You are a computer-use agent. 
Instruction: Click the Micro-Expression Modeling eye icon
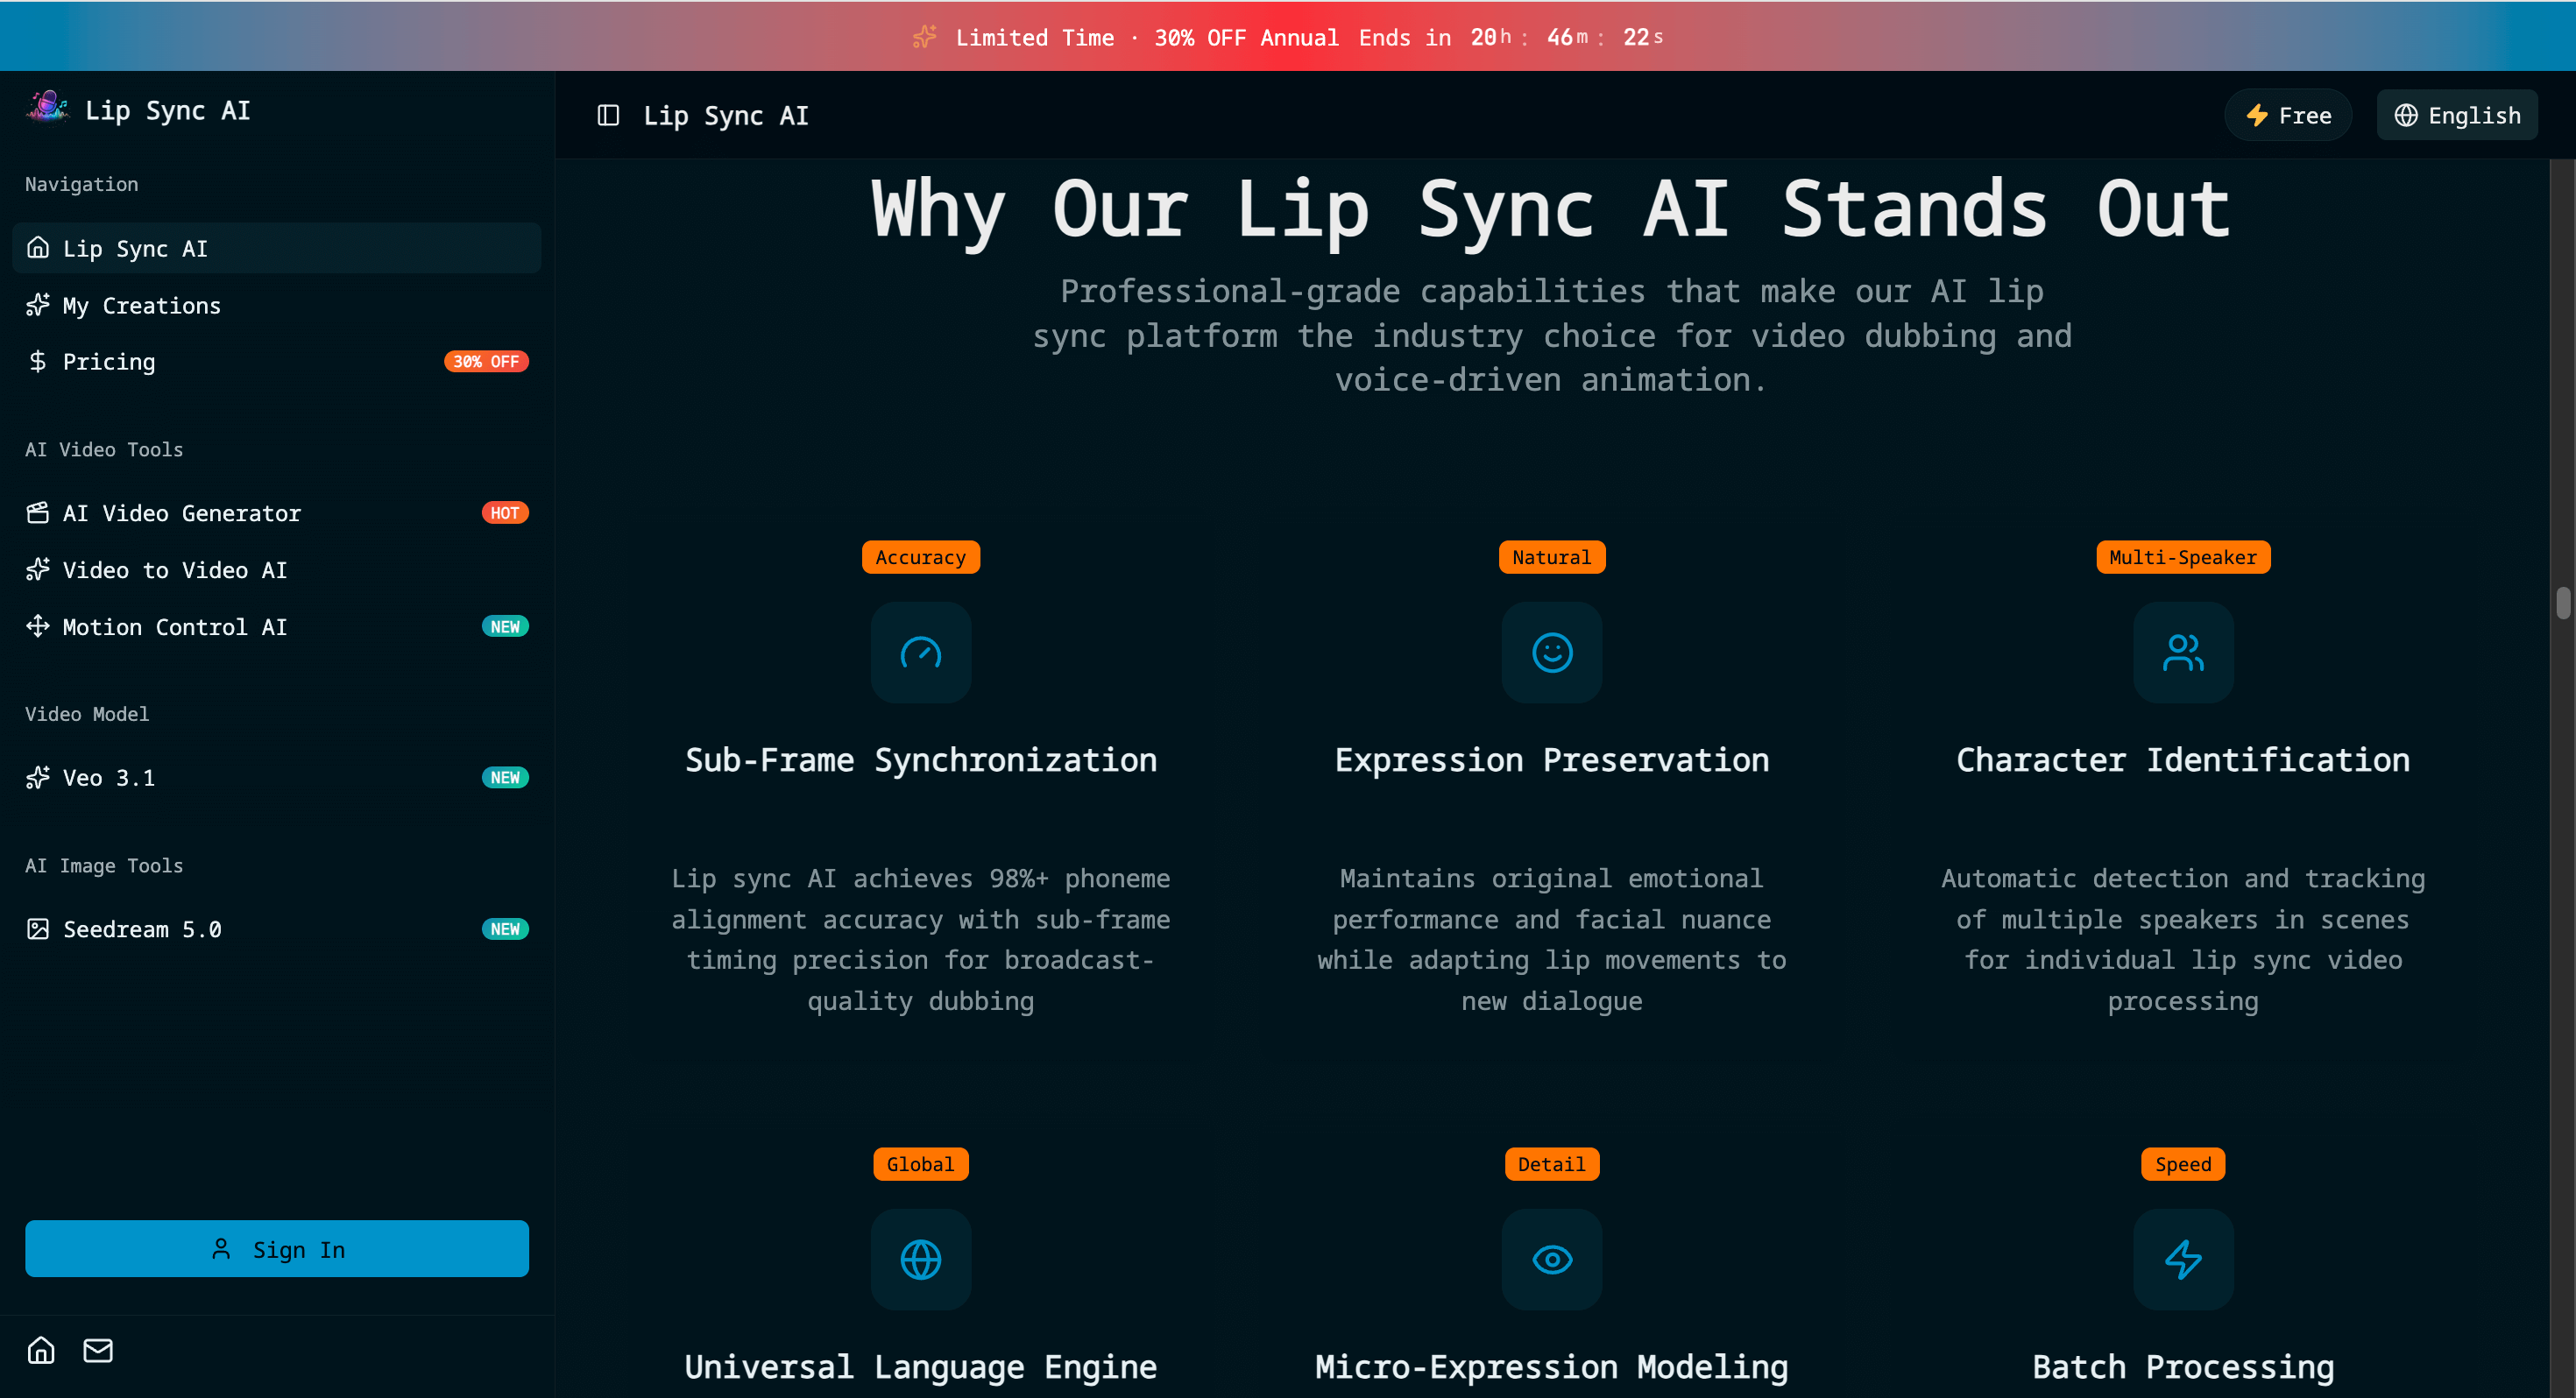pos(1552,1260)
